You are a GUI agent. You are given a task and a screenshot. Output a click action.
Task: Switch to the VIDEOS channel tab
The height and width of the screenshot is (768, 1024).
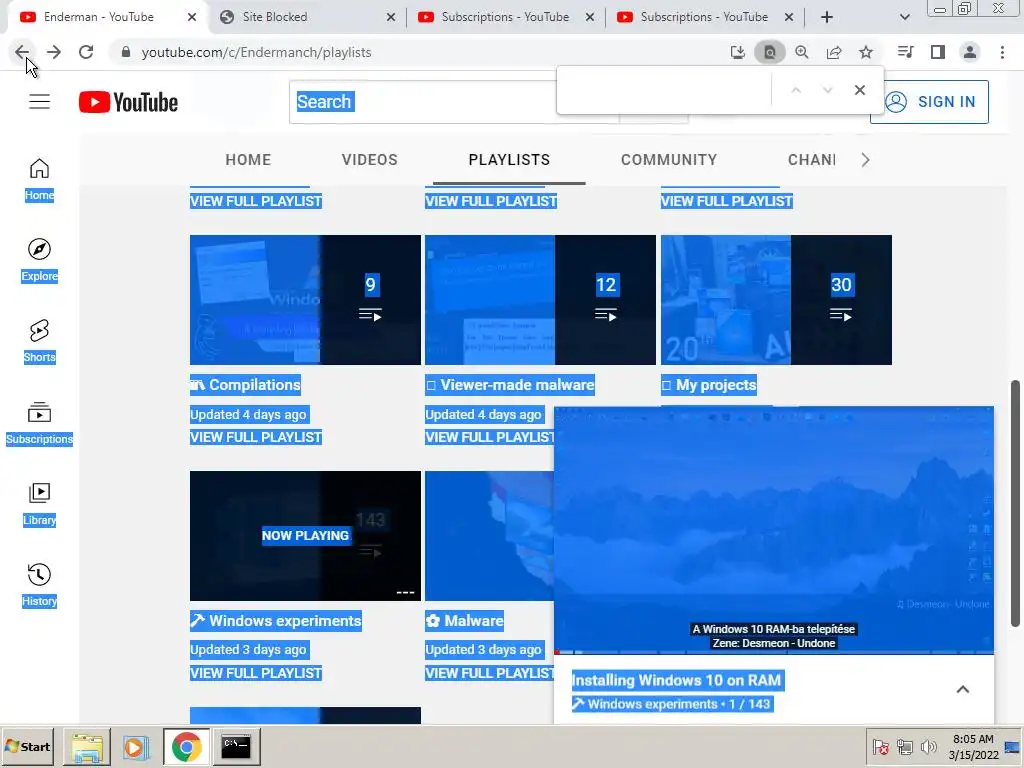370,160
